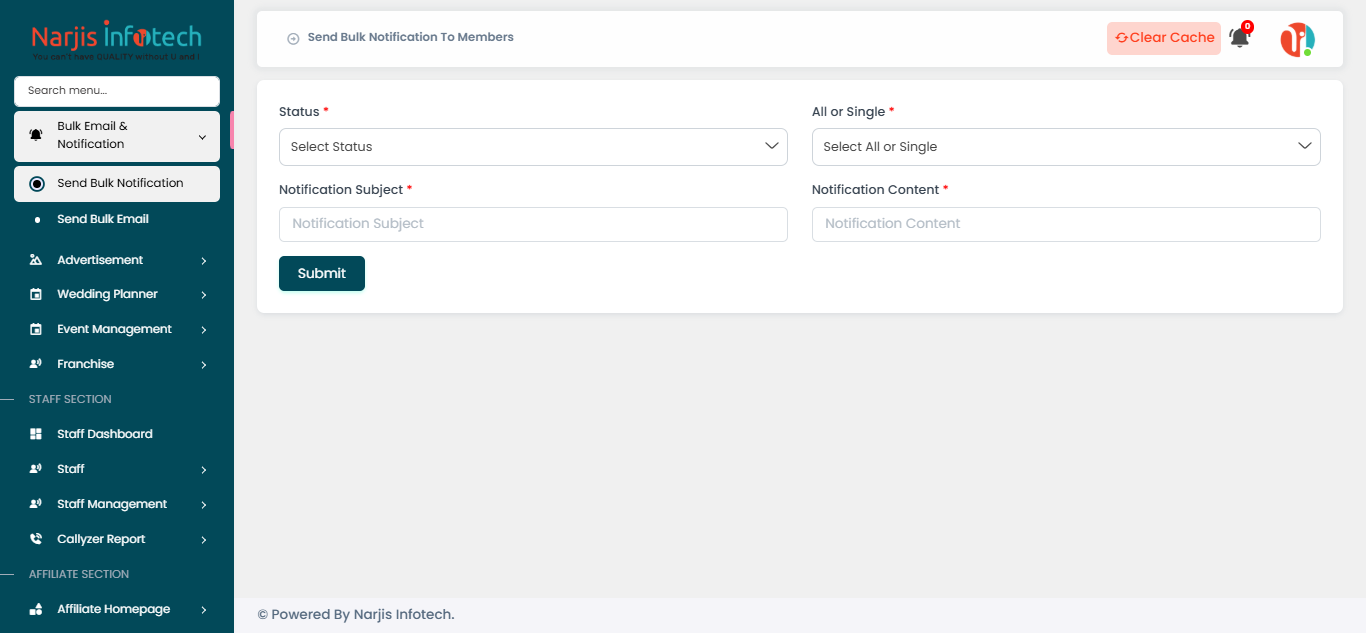This screenshot has height=633, width=1366.
Task: Expand the Affiliate Homepage submenu chevron
Action: [203, 610]
